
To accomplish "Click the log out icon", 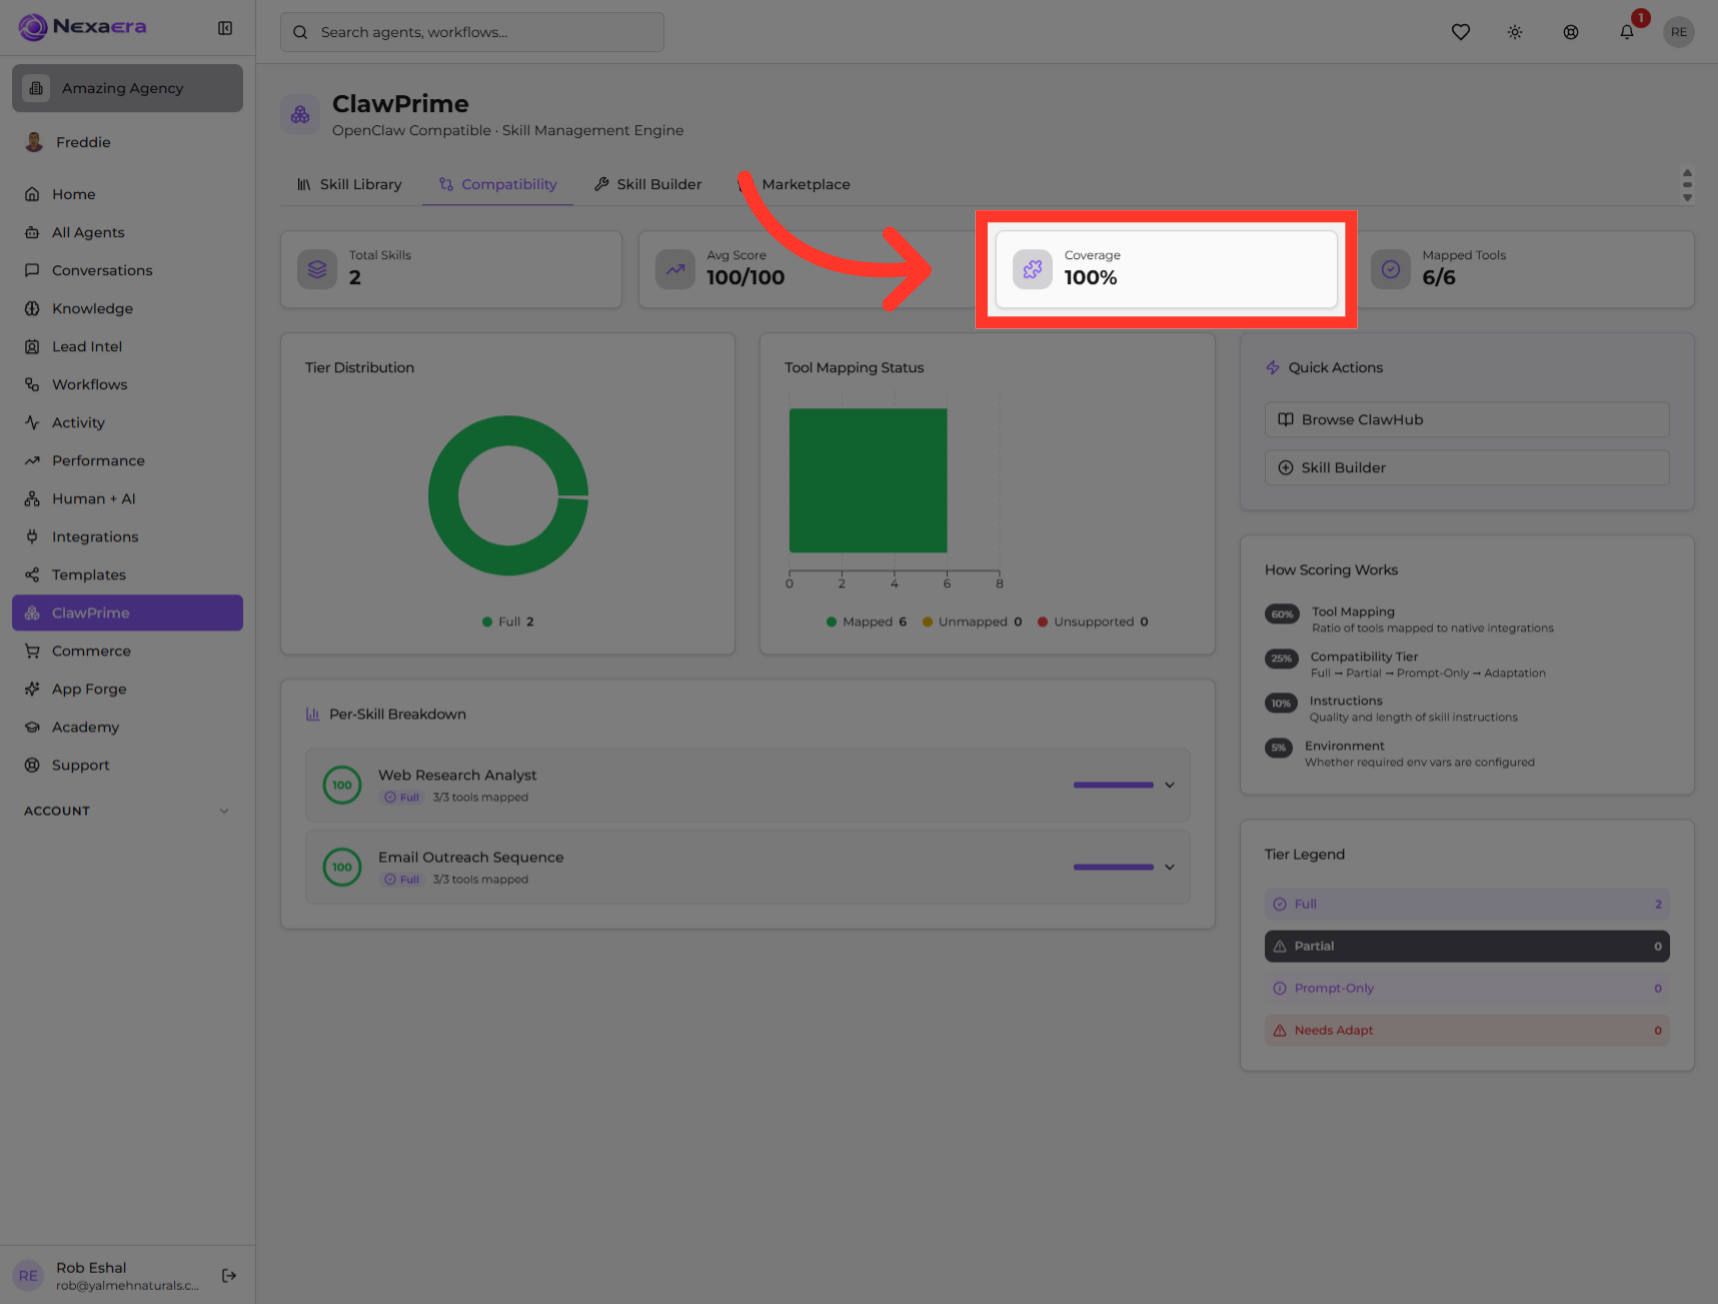I will tap(229, 1275).
